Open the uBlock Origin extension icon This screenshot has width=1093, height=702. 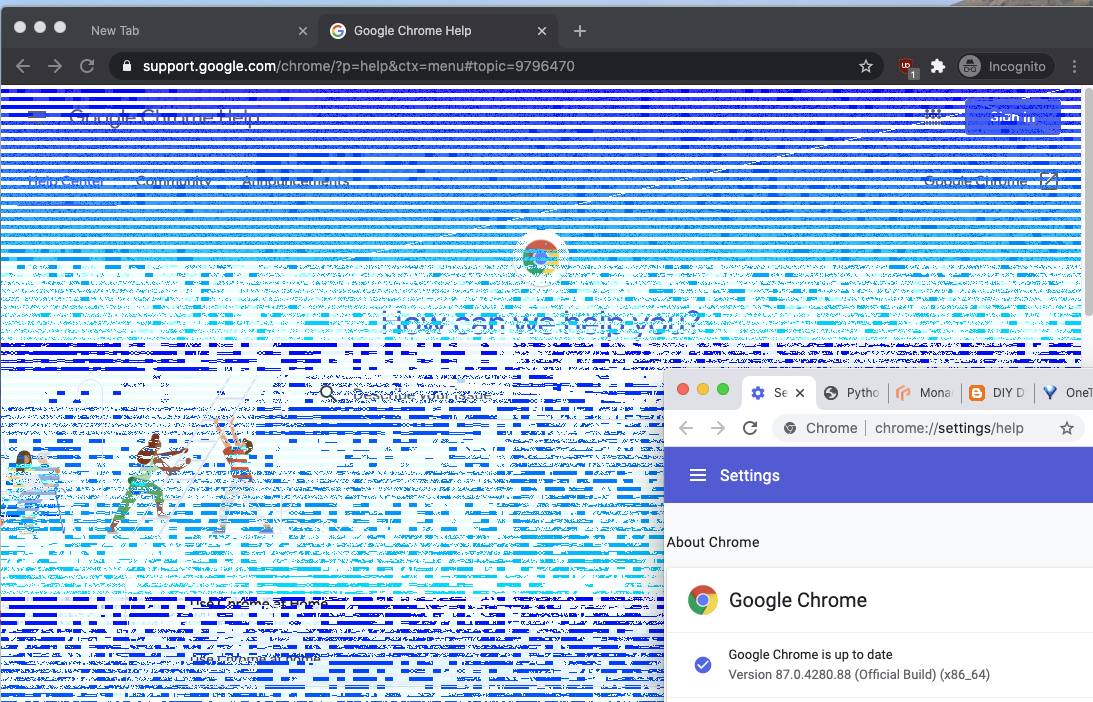coord(907,67)
